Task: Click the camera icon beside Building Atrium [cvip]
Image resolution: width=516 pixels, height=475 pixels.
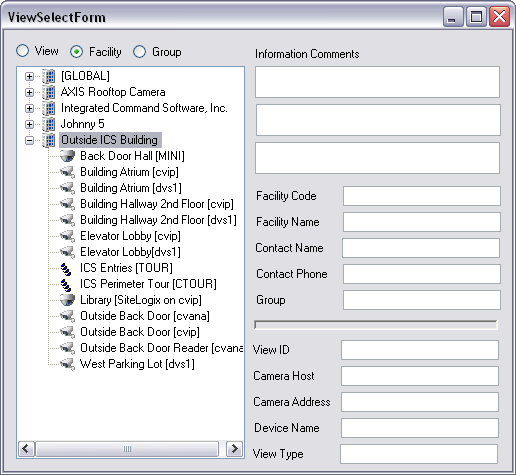Action: click(67, 172)
